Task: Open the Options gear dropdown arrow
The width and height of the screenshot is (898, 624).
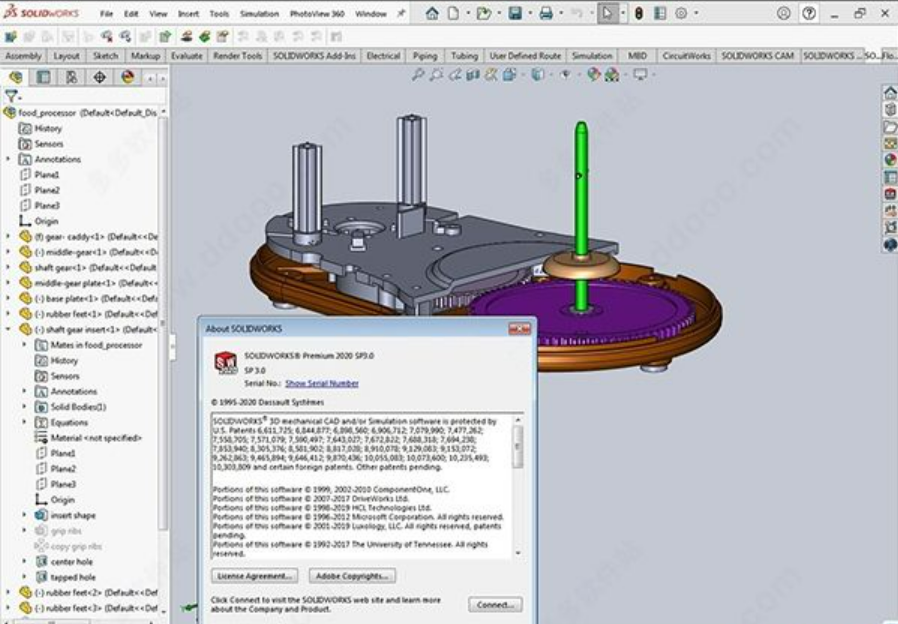Action: [x=696, y=13]
